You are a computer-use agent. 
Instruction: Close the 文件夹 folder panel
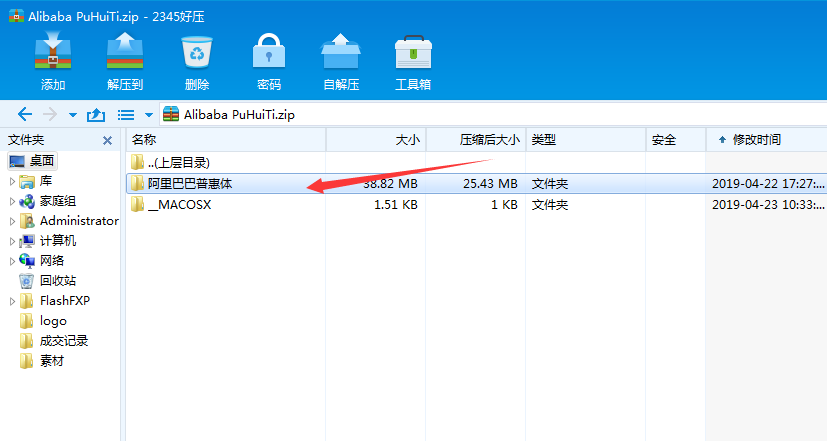[107, 140]
